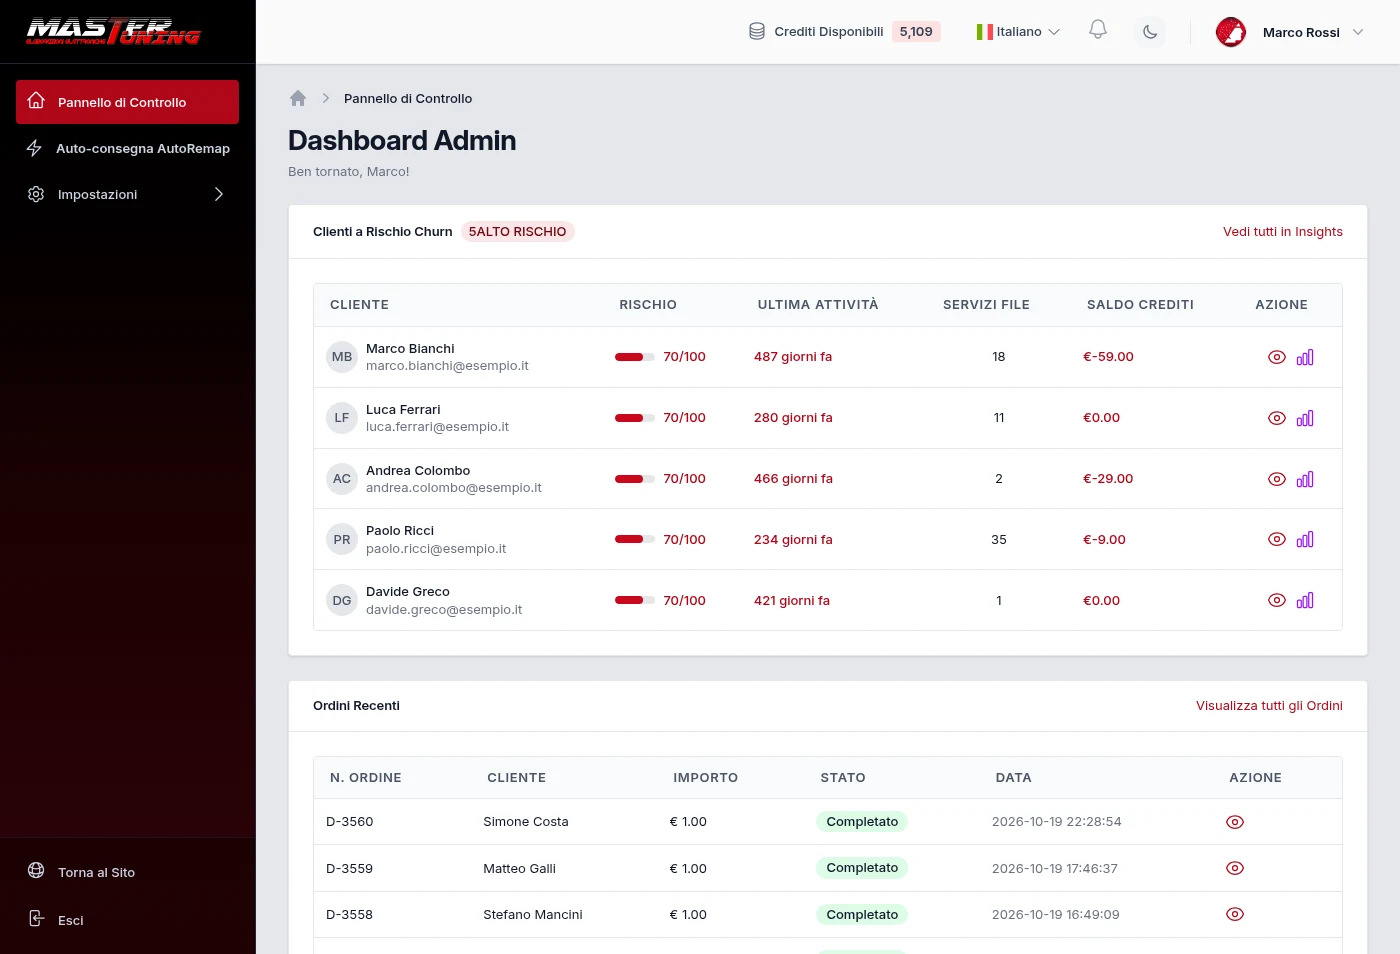Open Visualizza tutti gli Ordini link

(1269, 706)
